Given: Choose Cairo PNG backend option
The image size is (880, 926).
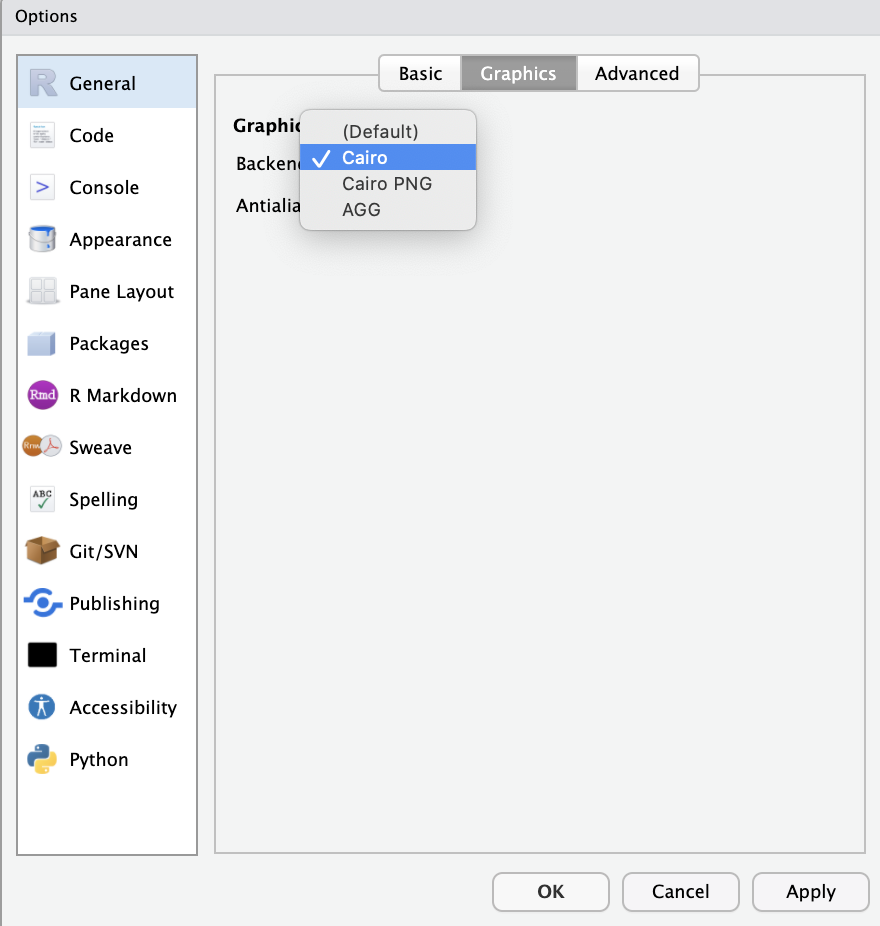Looking at the screenshot, I should click(388, 183).
